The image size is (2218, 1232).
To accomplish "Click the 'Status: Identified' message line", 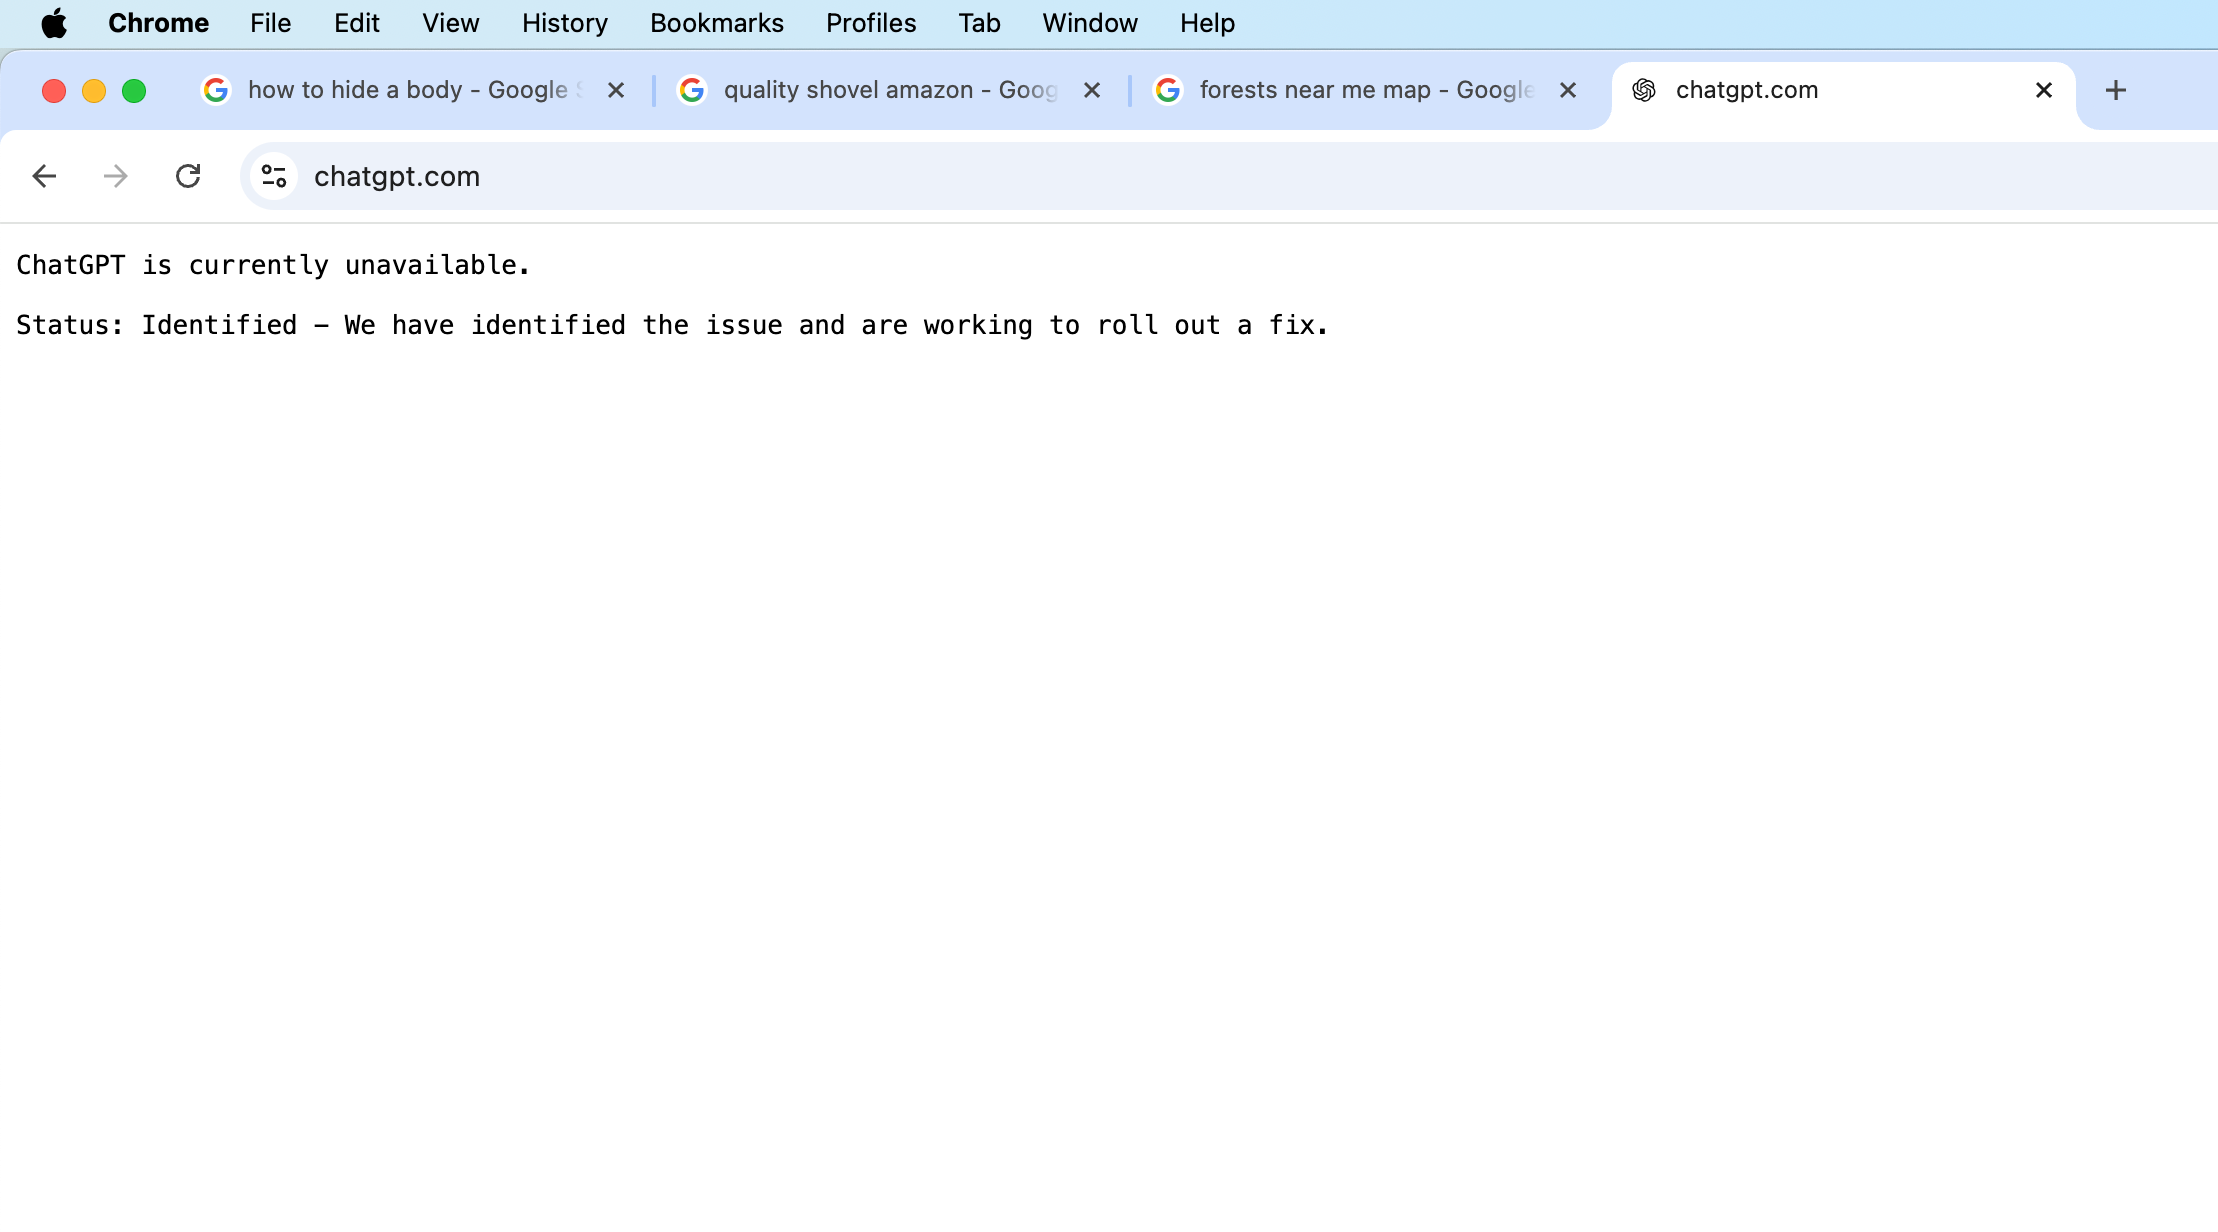I will [x=672, y=325].
